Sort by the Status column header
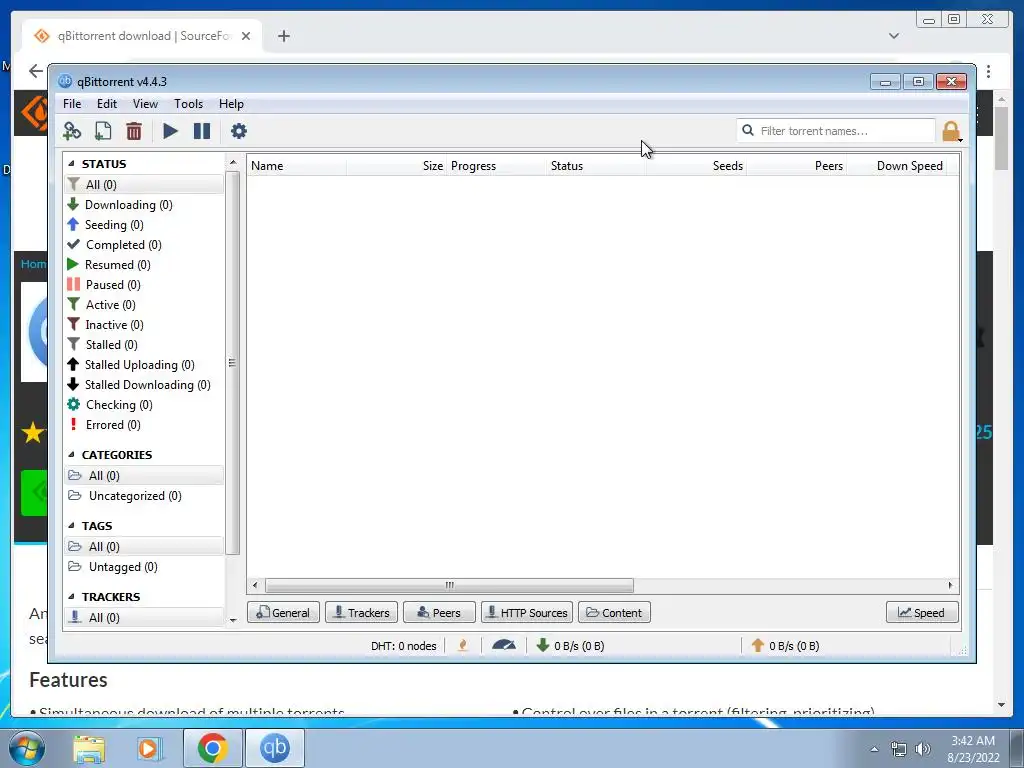This screenshot has width=1024, height=768. (x=596, y=166)
